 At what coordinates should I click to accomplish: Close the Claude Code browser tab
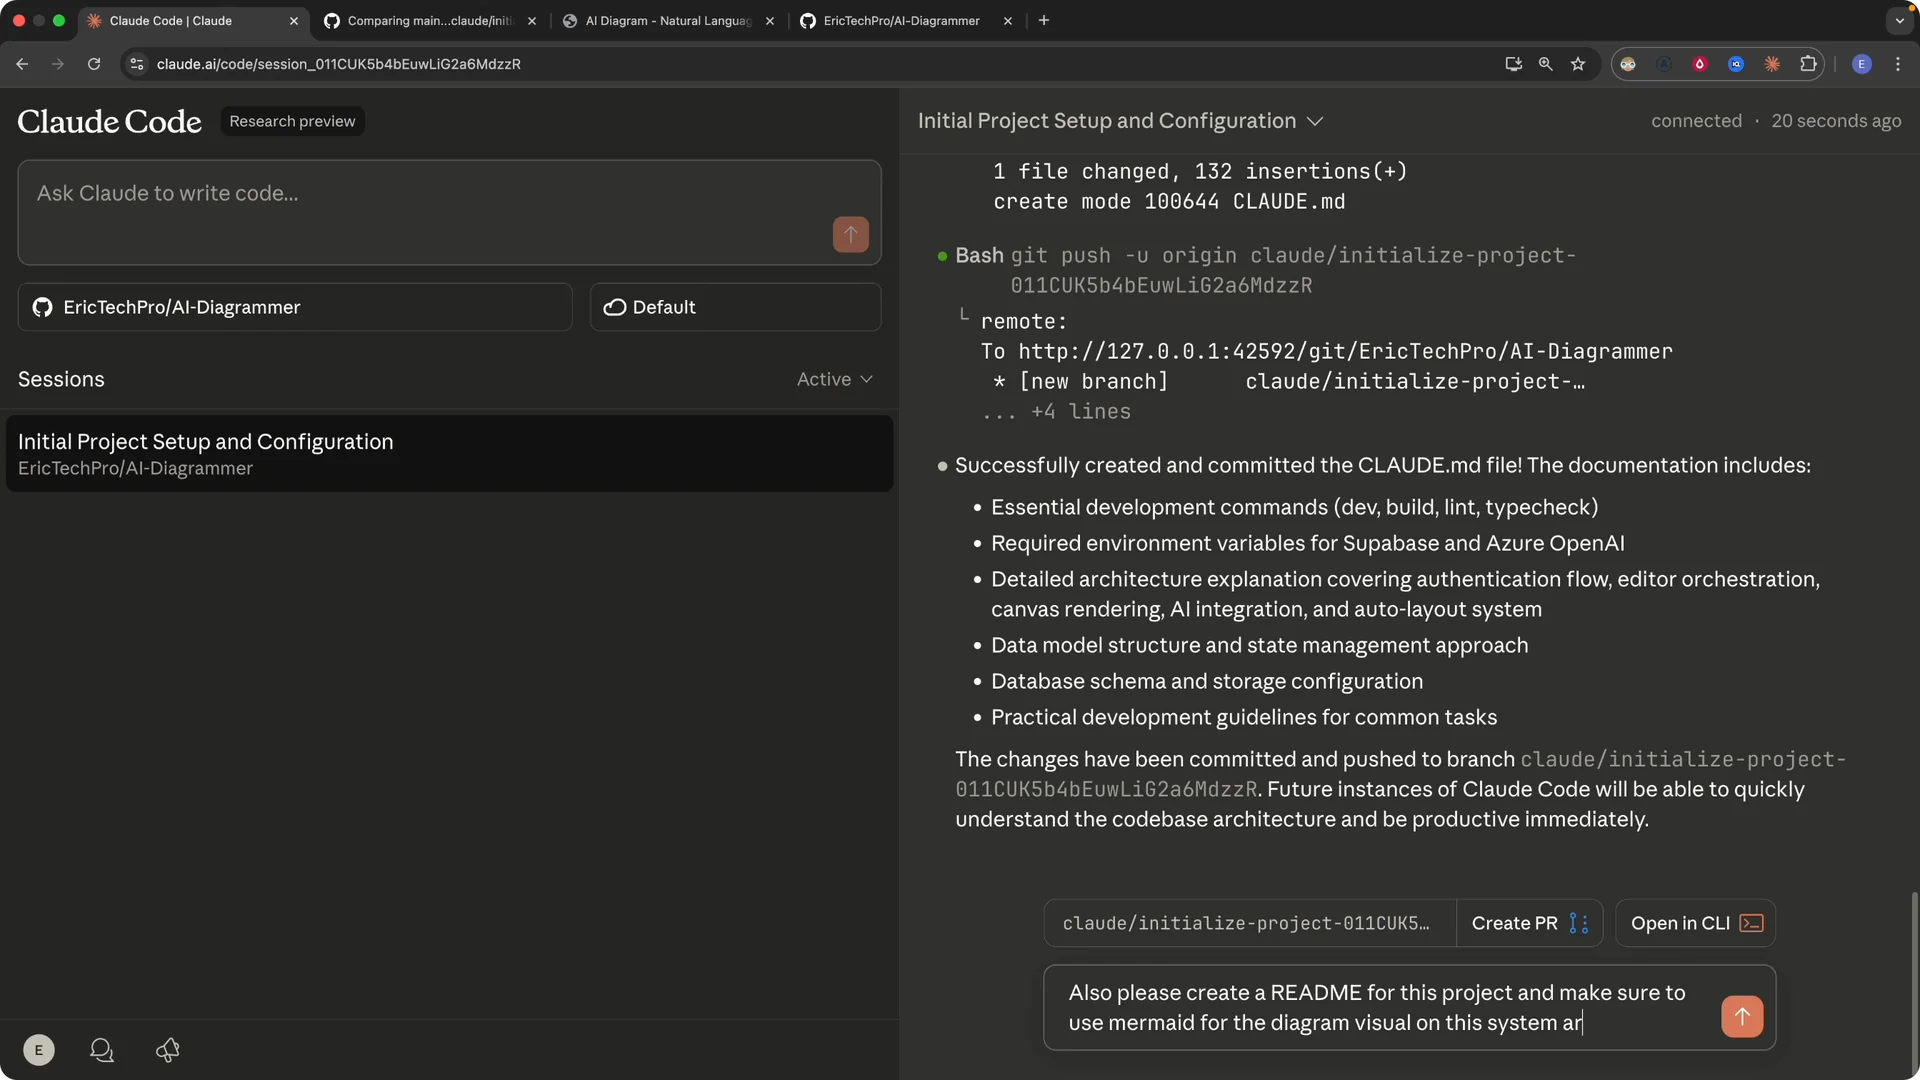(x=294, y=20)
